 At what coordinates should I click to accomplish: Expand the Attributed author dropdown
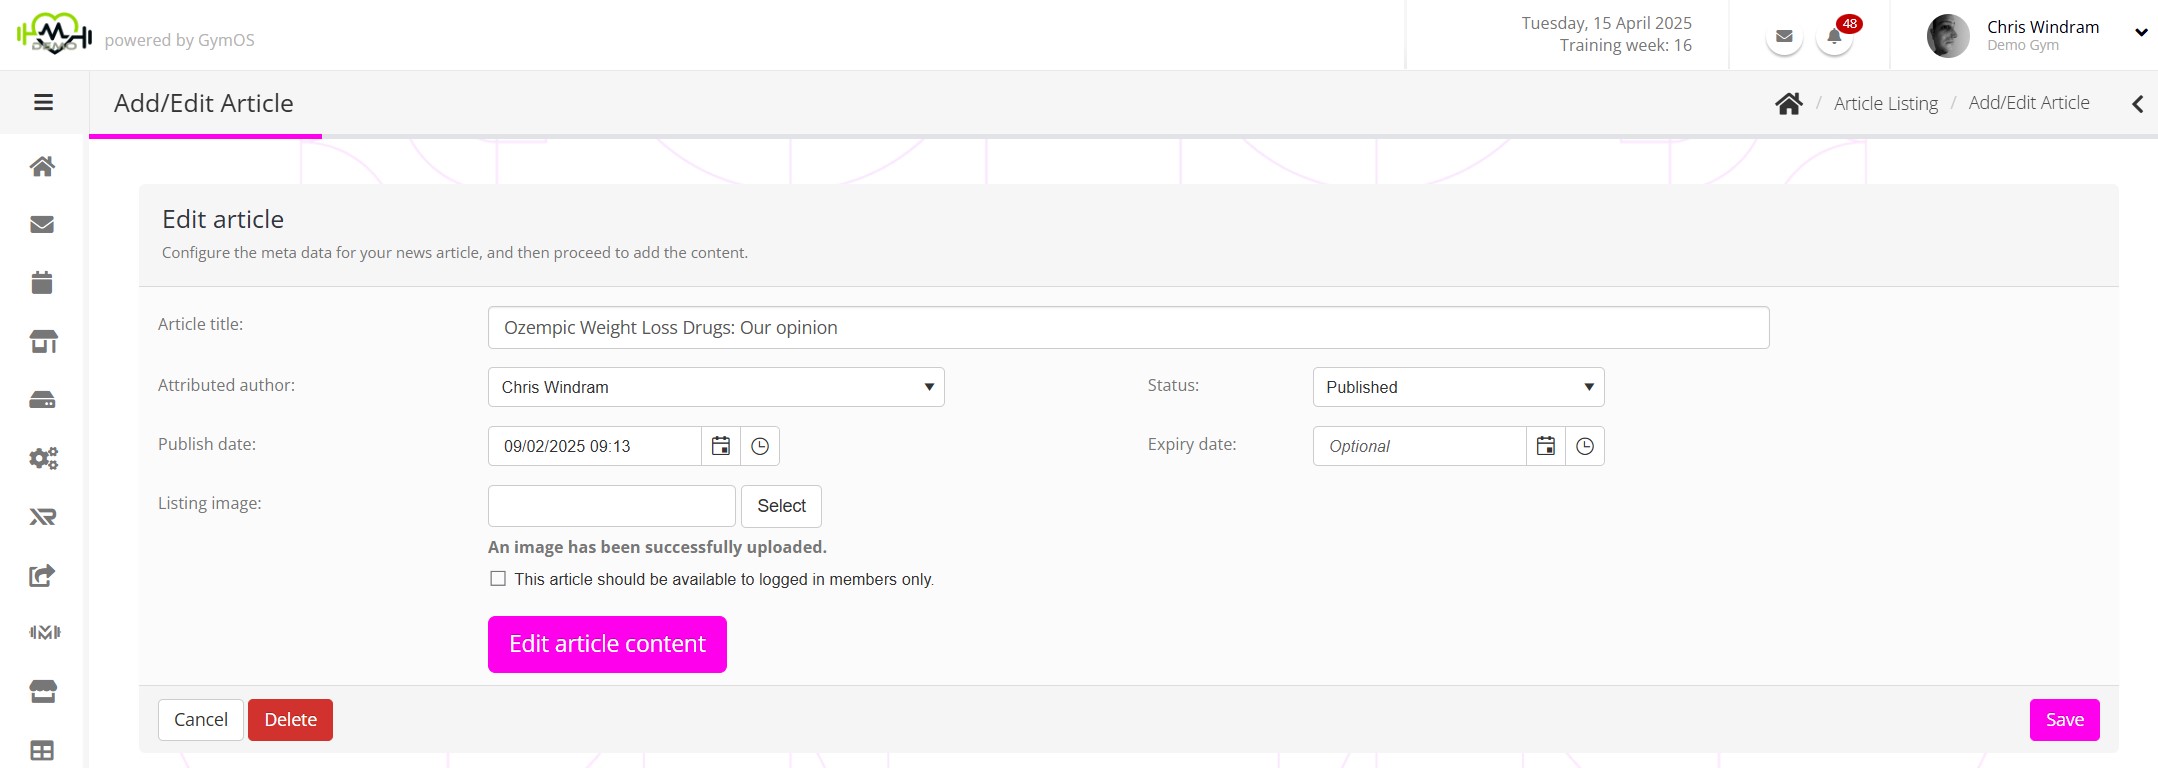click(715, 387)
